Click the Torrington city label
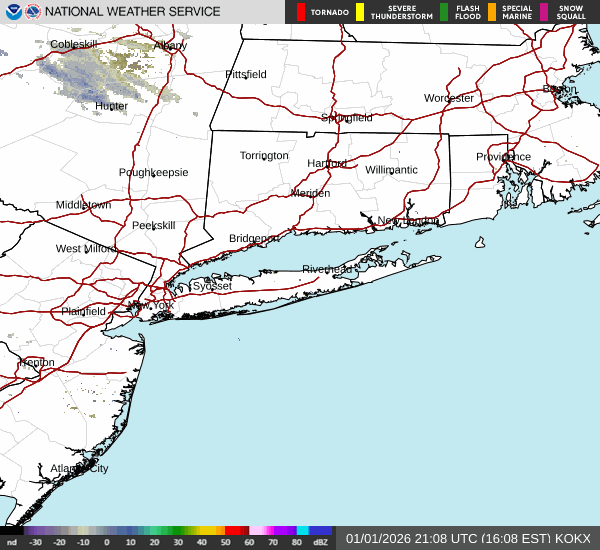The width and height of the screenshot is (600, 550). click(x=264, y=155)
